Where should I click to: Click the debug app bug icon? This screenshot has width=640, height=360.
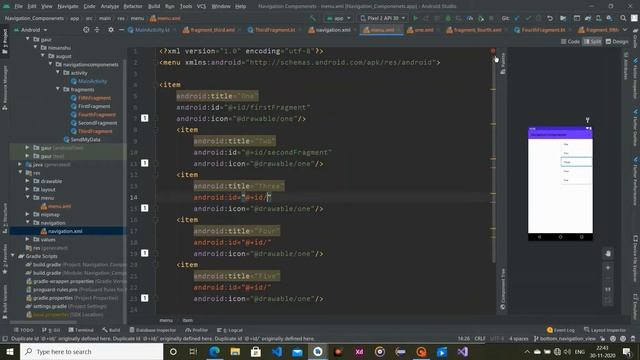click(x=448, y=18)
